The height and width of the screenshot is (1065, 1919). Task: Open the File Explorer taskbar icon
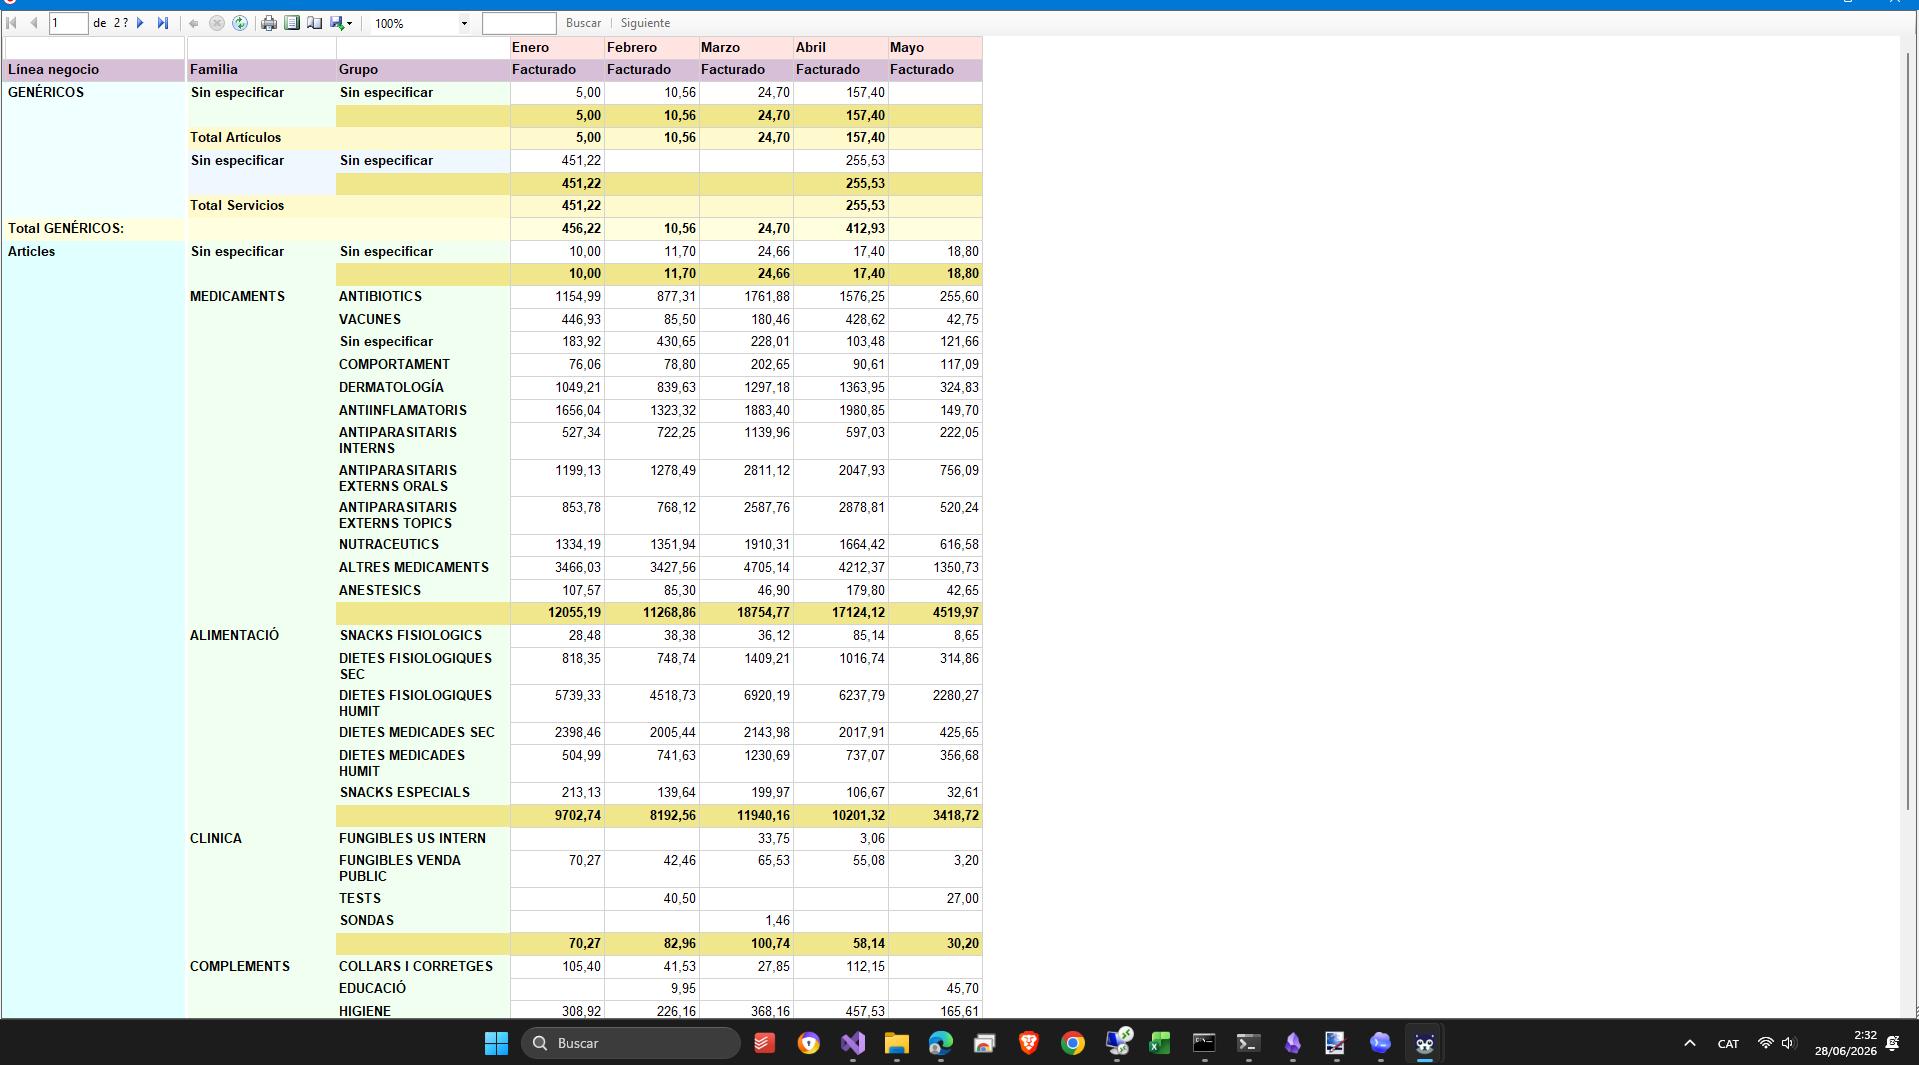[x=896, y=1043]
